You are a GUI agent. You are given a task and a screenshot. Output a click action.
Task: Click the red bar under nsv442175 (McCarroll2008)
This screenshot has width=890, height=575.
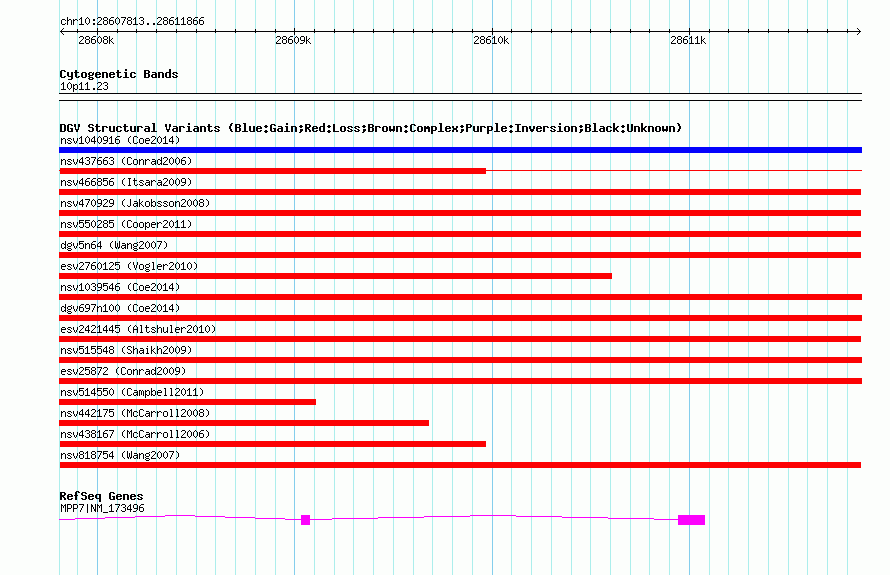[244, 423]
